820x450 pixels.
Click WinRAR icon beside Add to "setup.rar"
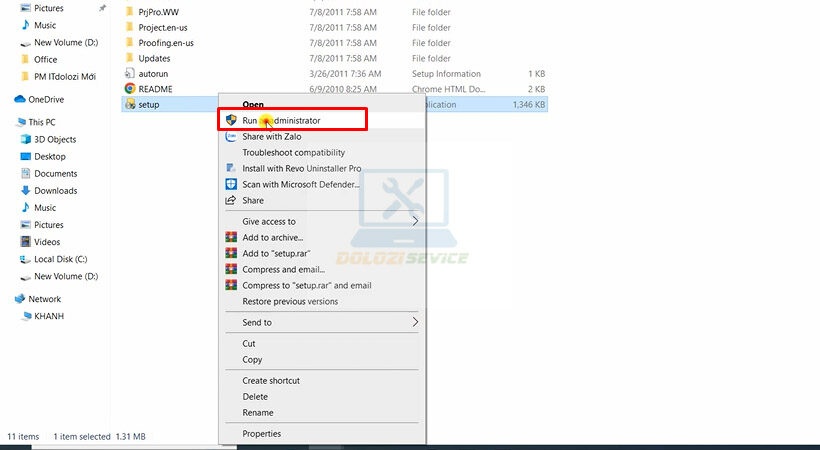[231, 253]
